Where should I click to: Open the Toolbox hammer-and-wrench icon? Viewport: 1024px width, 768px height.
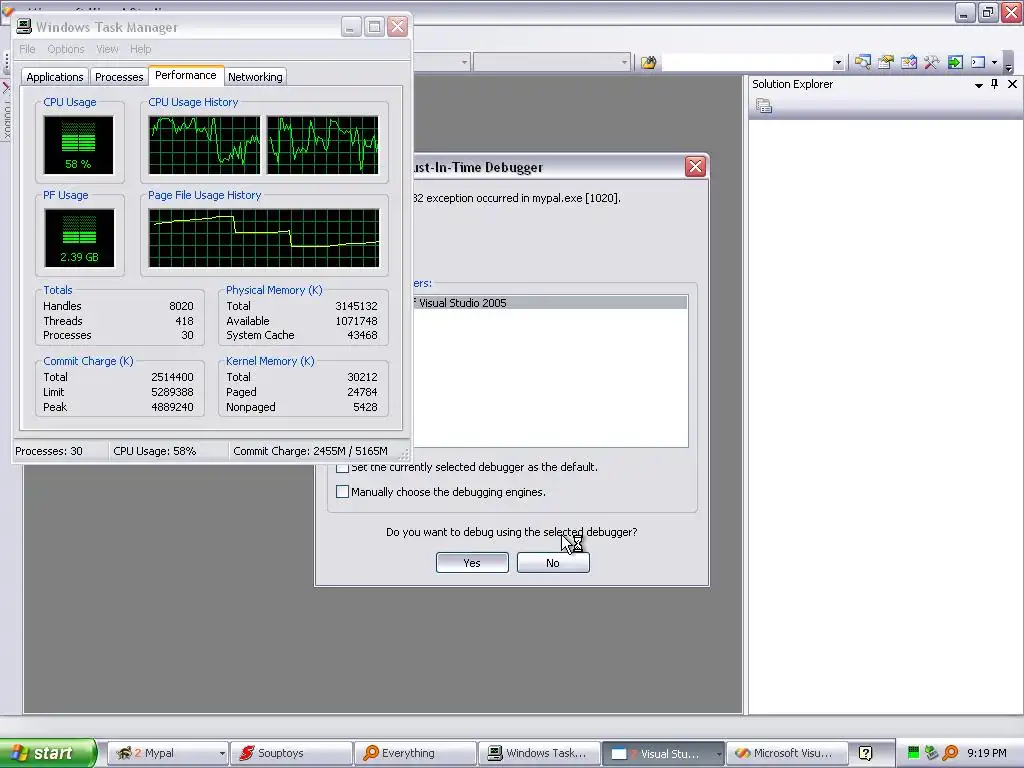(931, 63)
